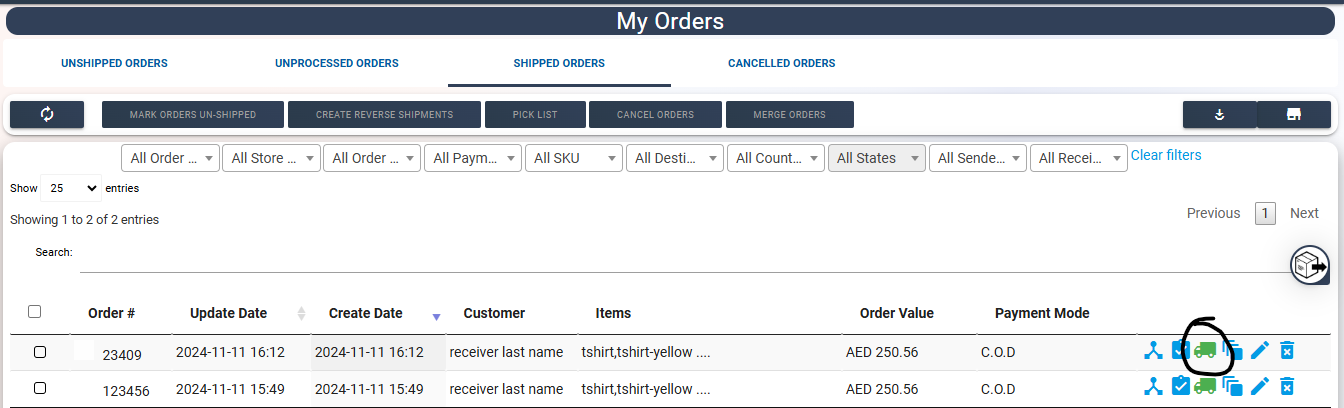
Task: Toggle the select-all orders checkbox
Action: (x=35, y=312)
